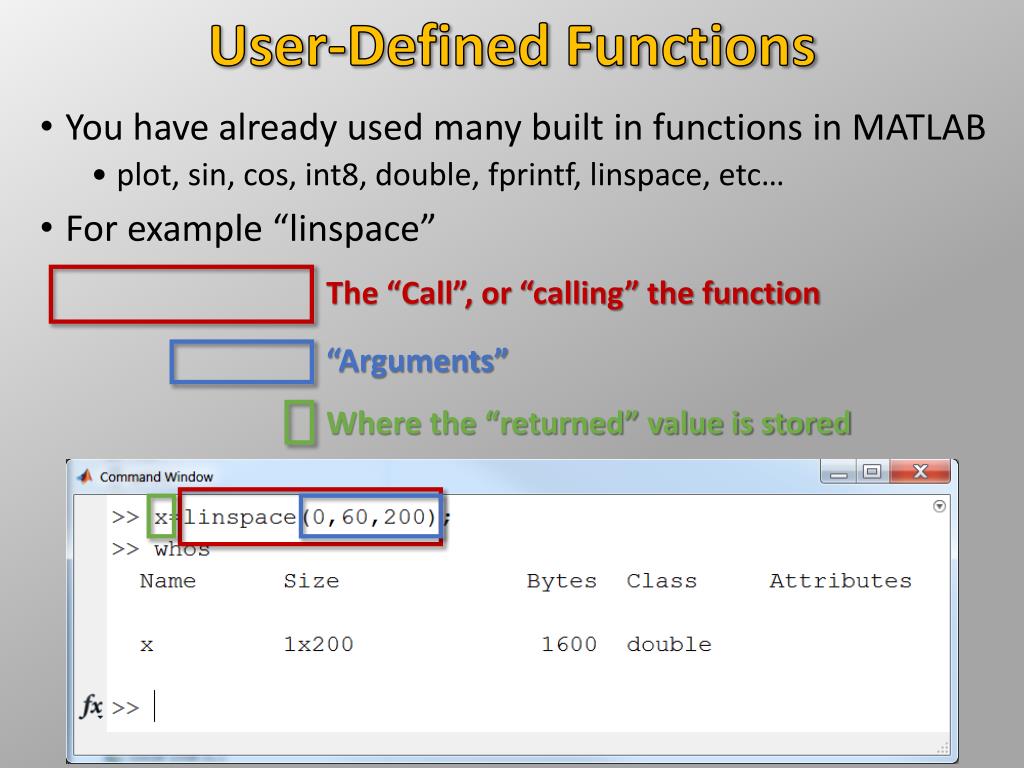
Task: Click the 'whos' command line
Action: click(x=161, y=549)
